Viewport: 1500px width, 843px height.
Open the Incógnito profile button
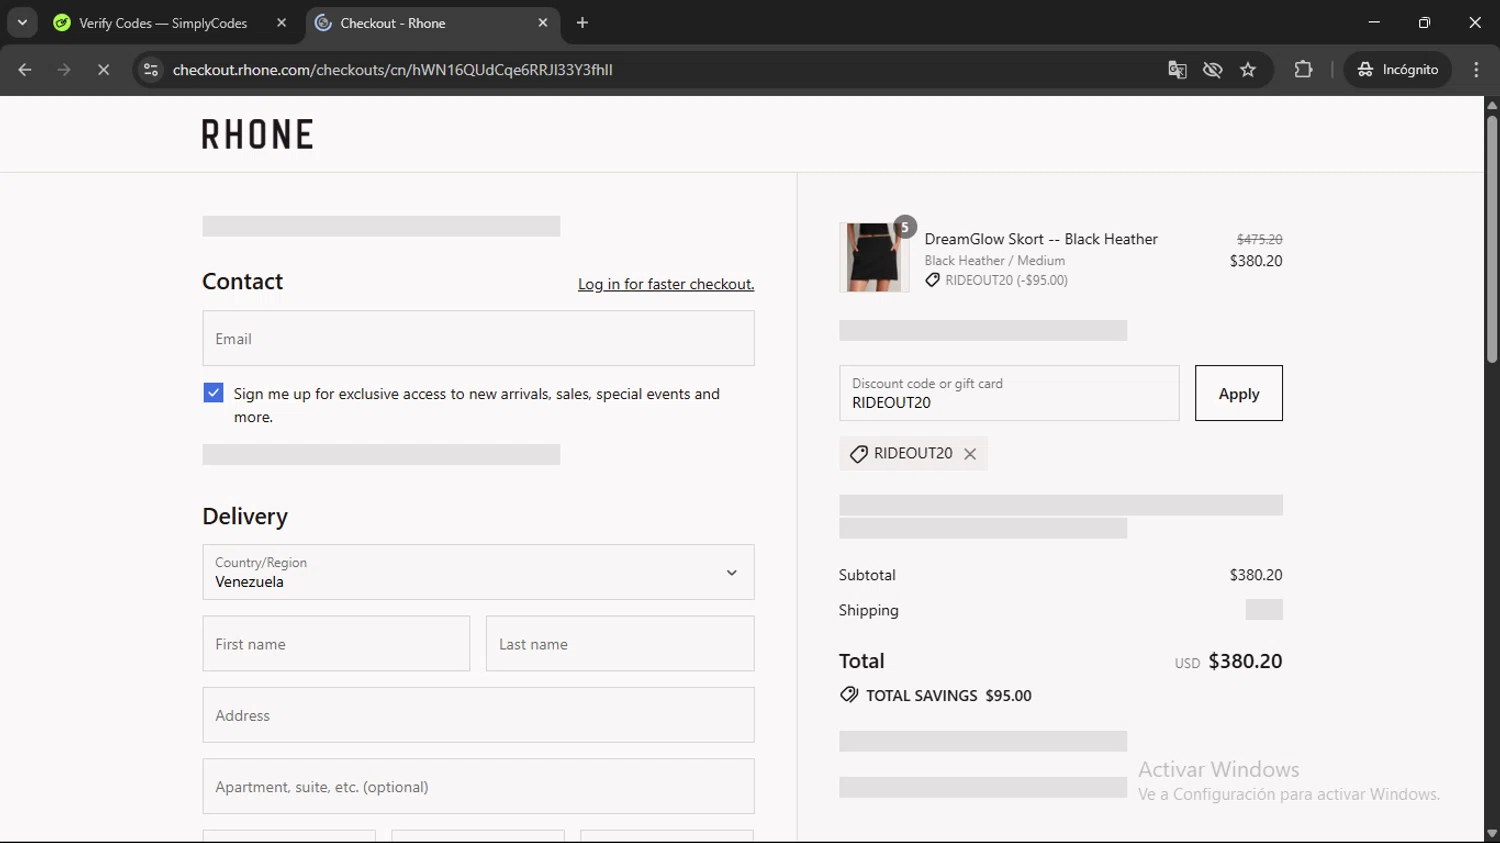[1397, 70]
